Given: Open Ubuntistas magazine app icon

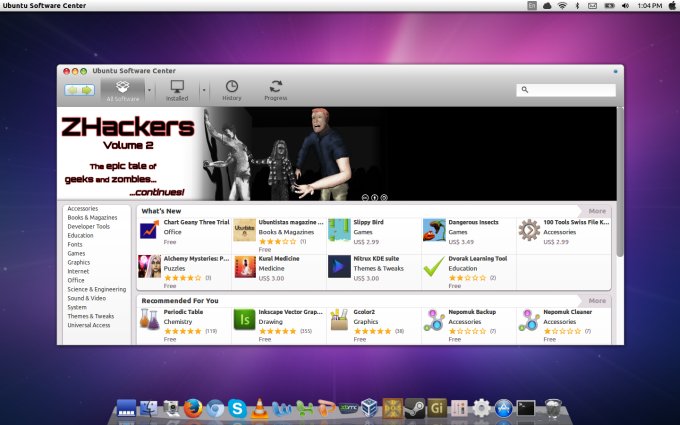Looking at the screenshot, I should pyautogui.click(x=244, y=230).
